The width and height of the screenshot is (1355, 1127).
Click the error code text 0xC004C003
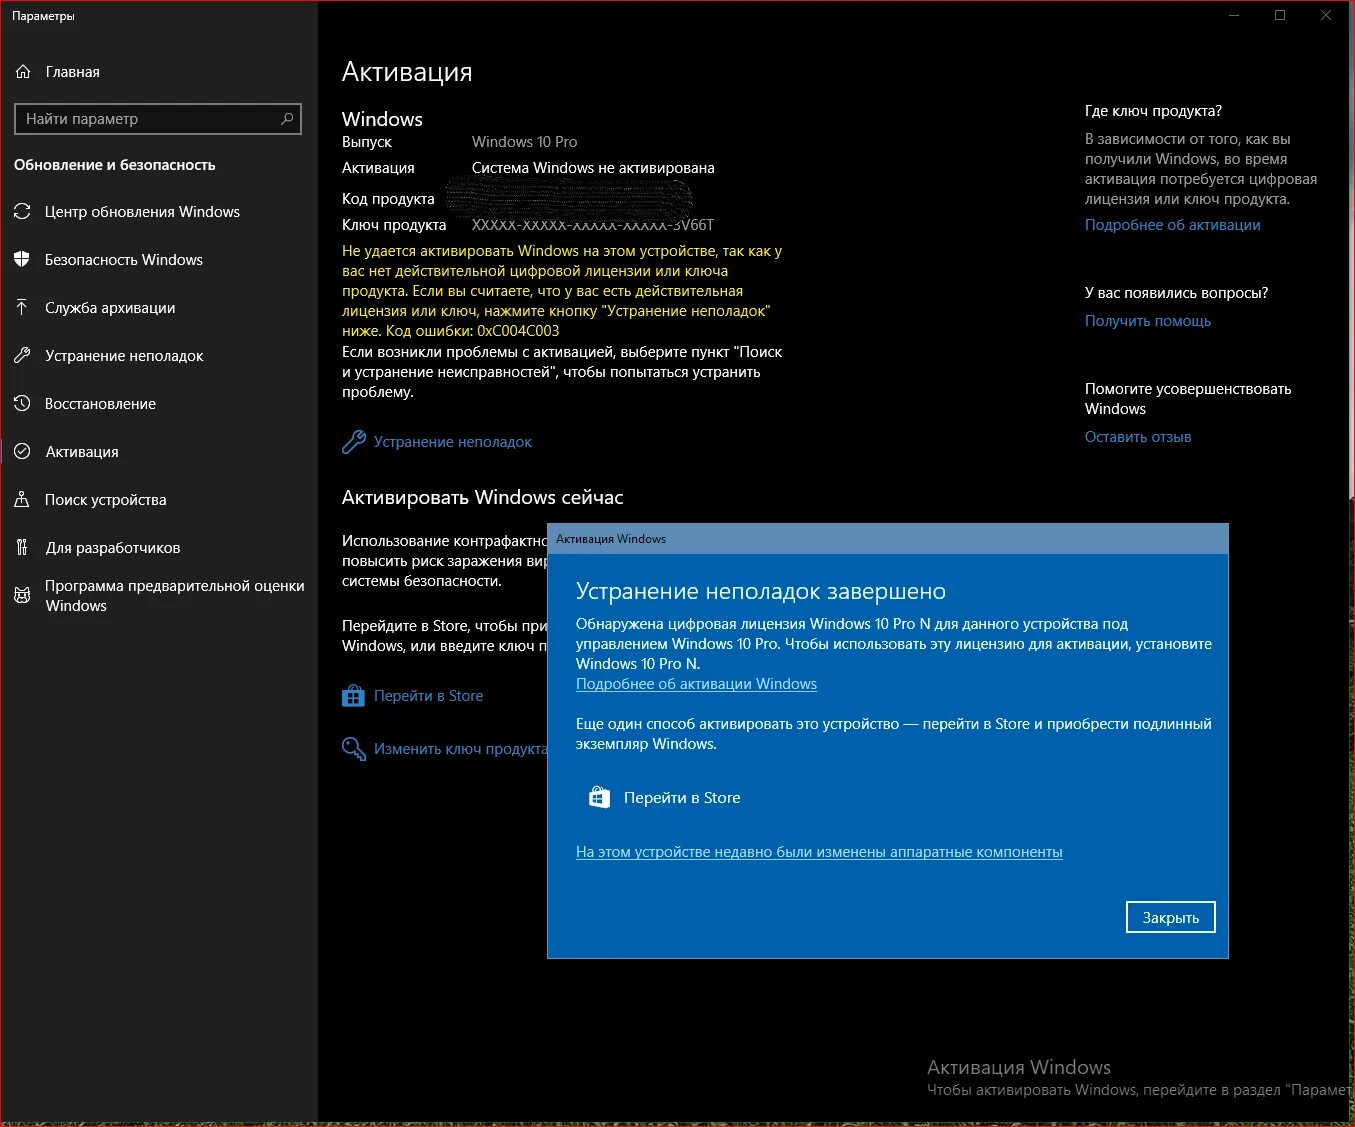(x=518, y=331)
